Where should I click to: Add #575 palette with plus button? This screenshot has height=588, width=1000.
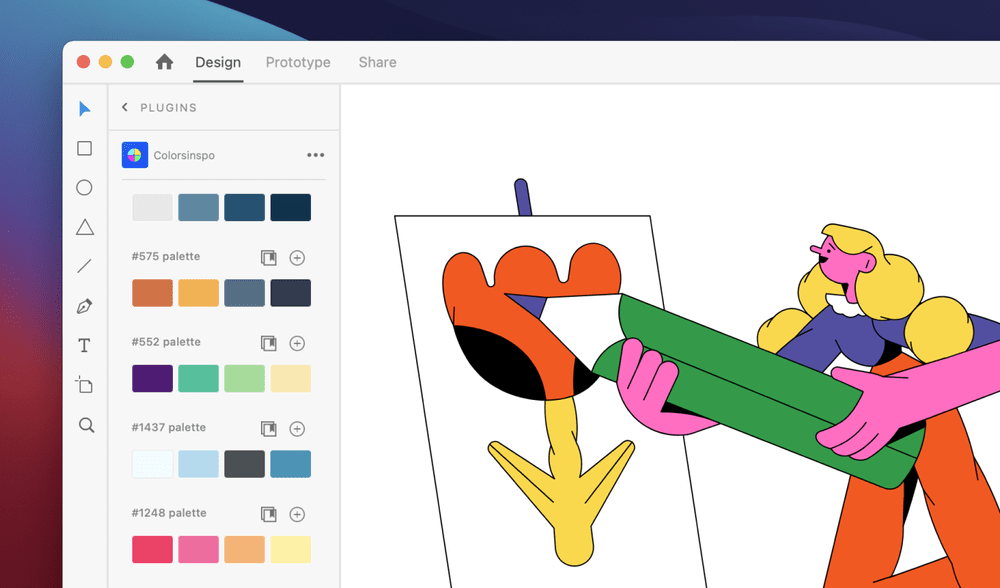click(x=297, y=258)
